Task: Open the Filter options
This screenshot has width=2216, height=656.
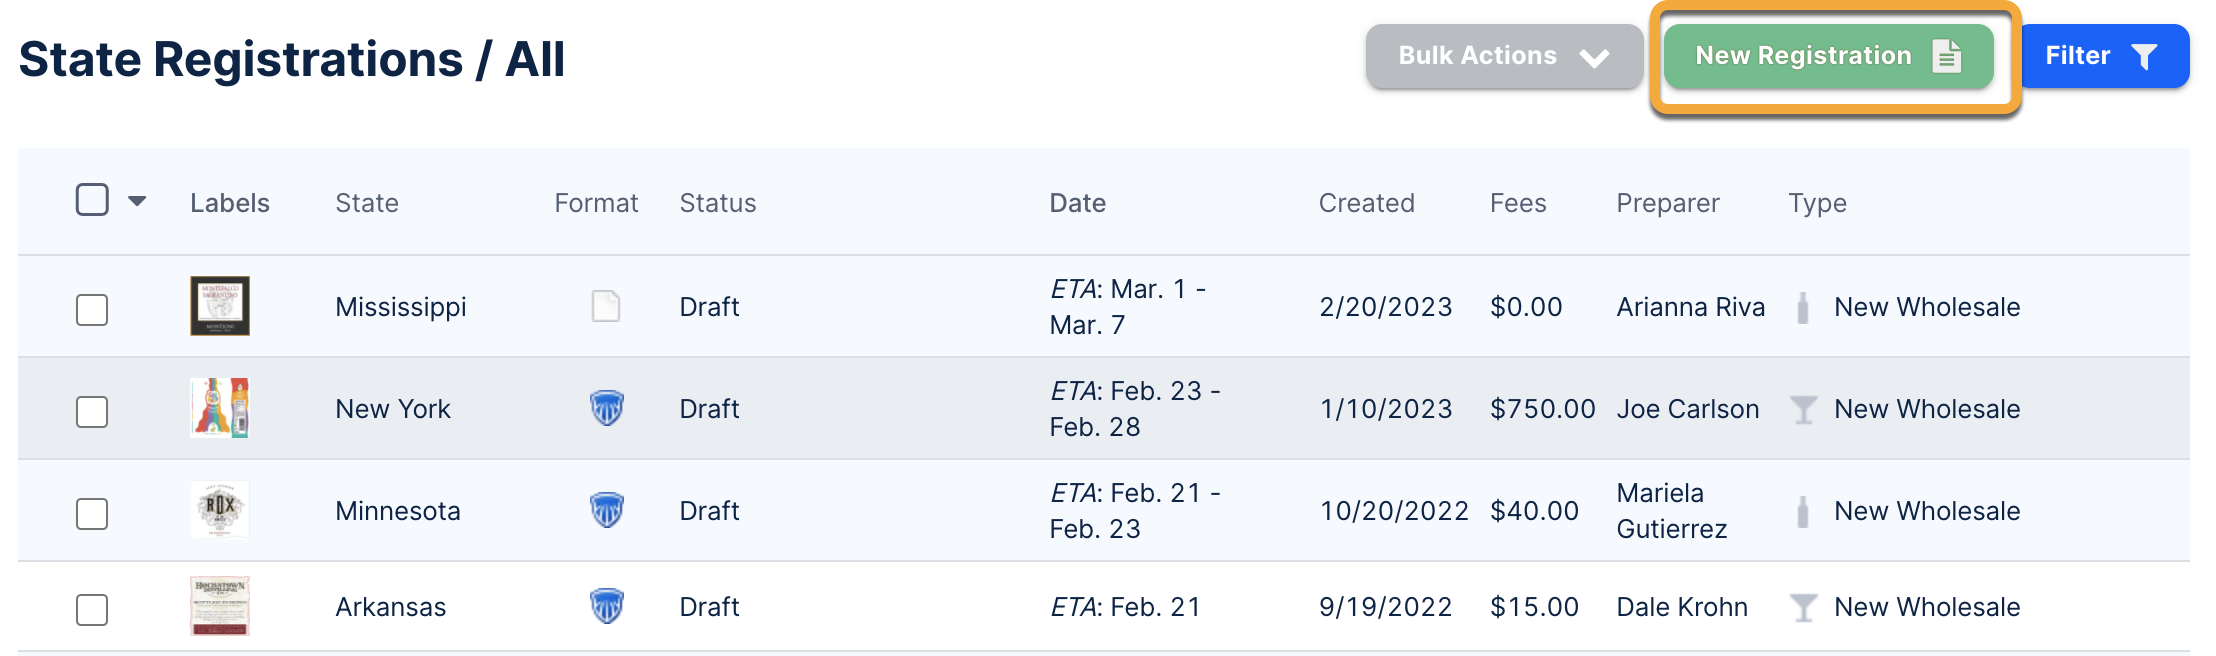Action: 2104,56
